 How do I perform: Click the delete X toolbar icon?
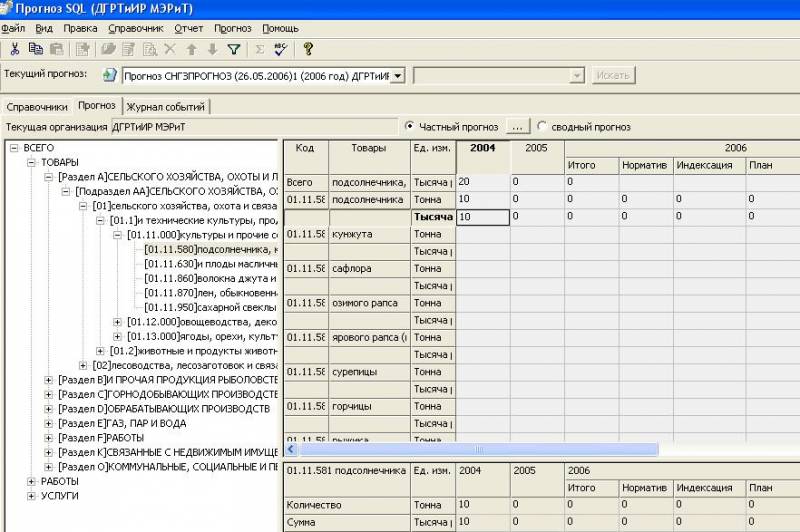170,49
